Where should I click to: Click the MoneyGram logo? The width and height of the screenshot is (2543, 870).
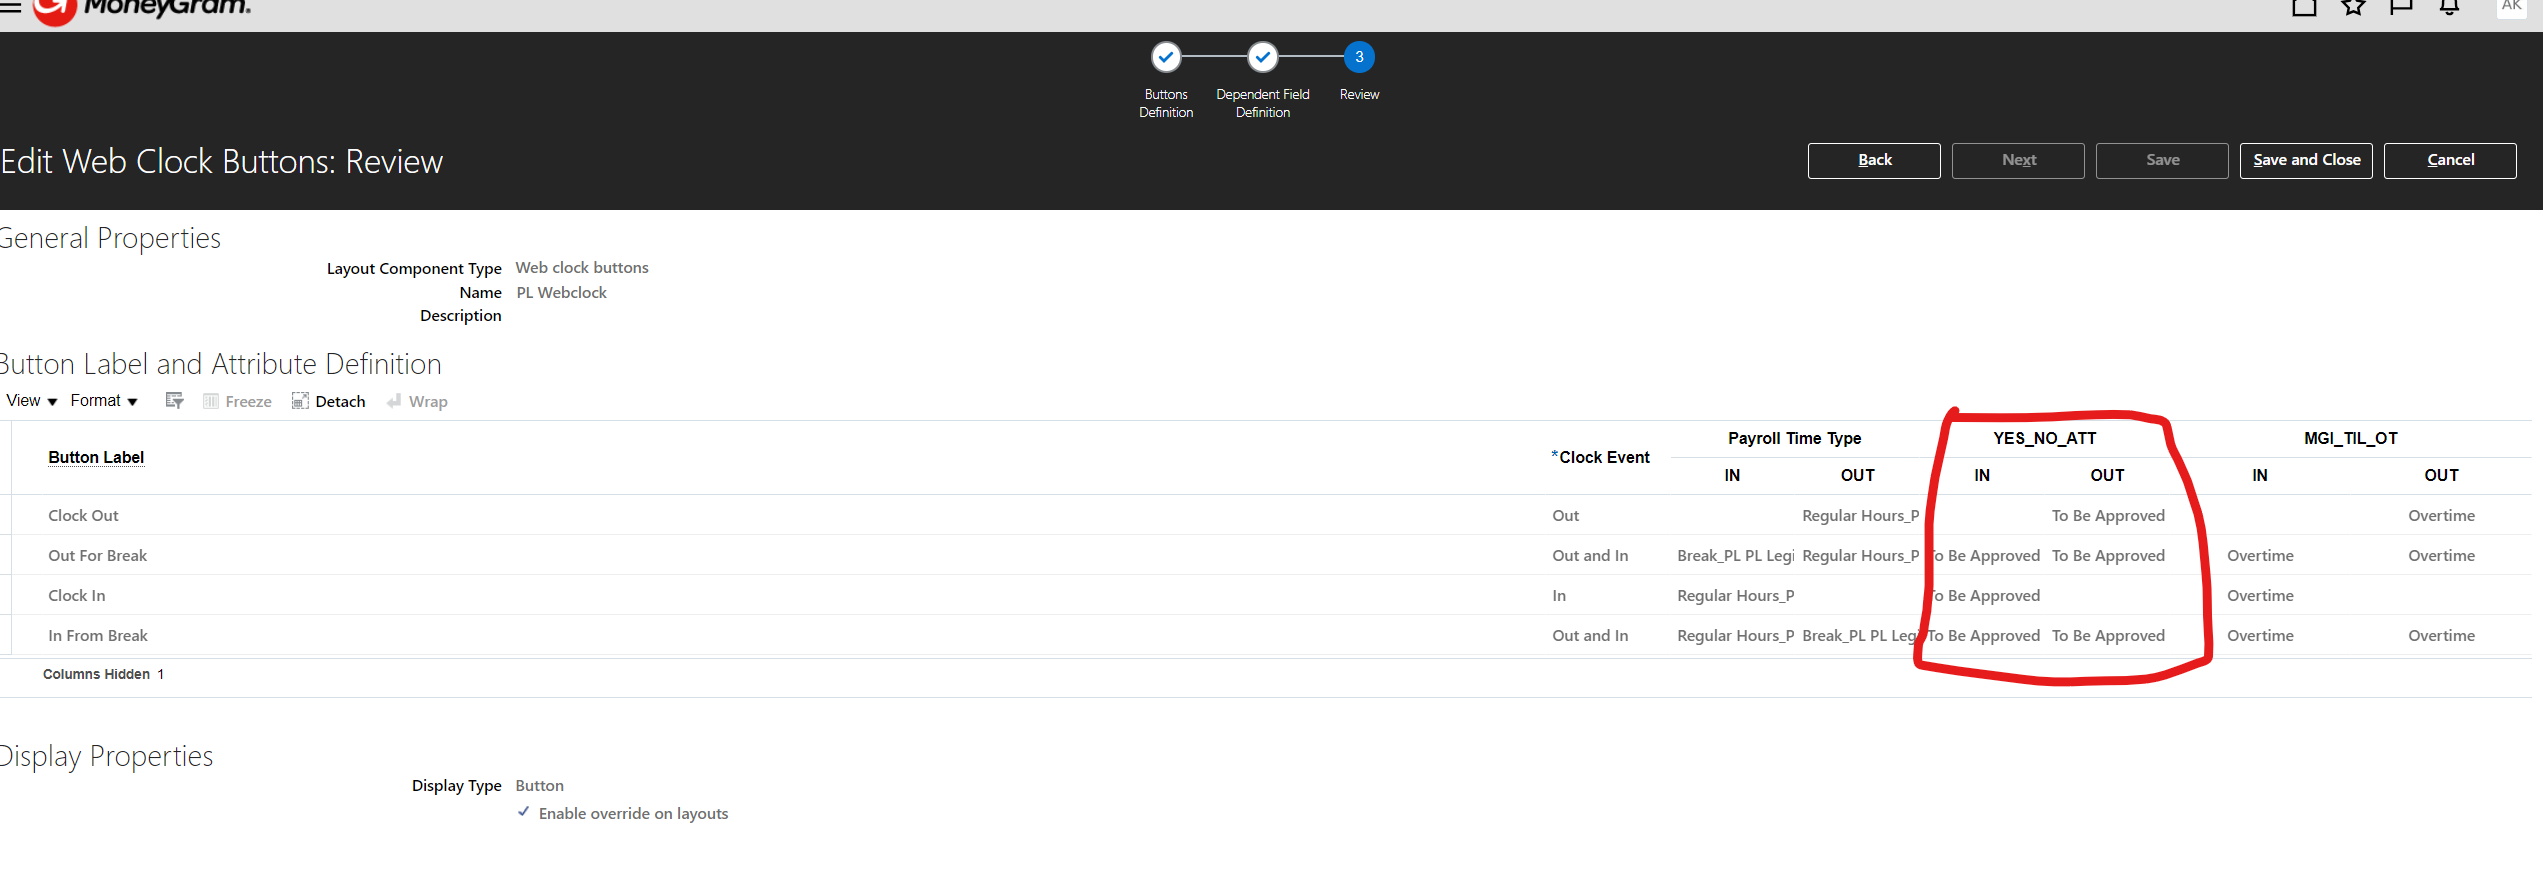click(142, 10)
